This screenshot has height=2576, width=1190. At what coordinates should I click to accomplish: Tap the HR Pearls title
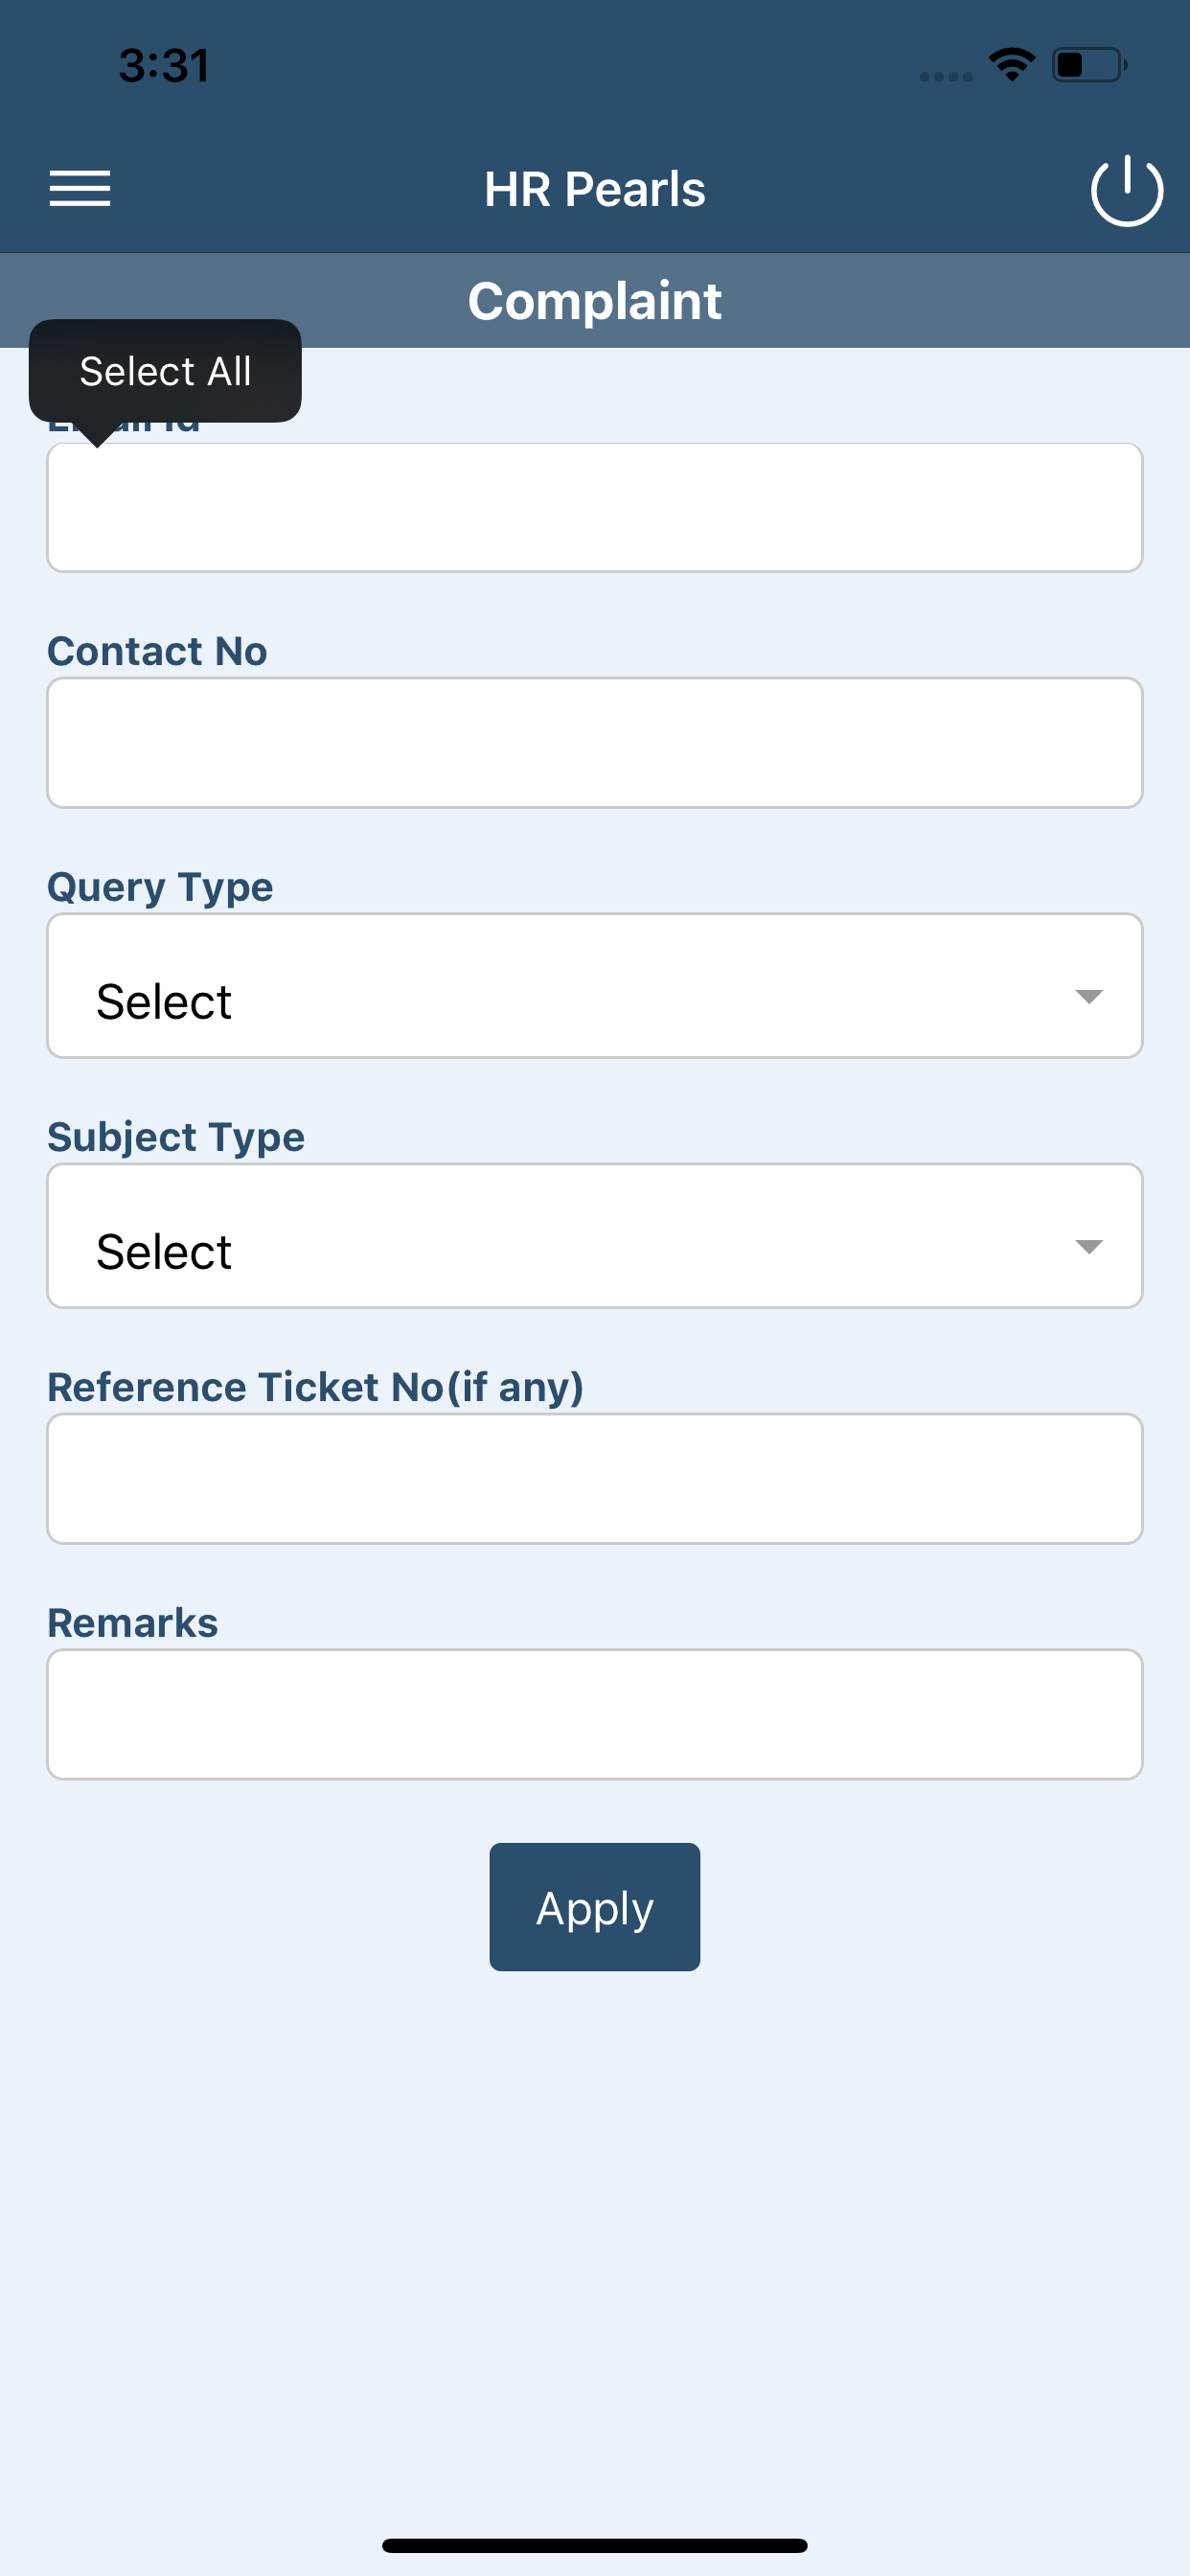click(595, 189)
